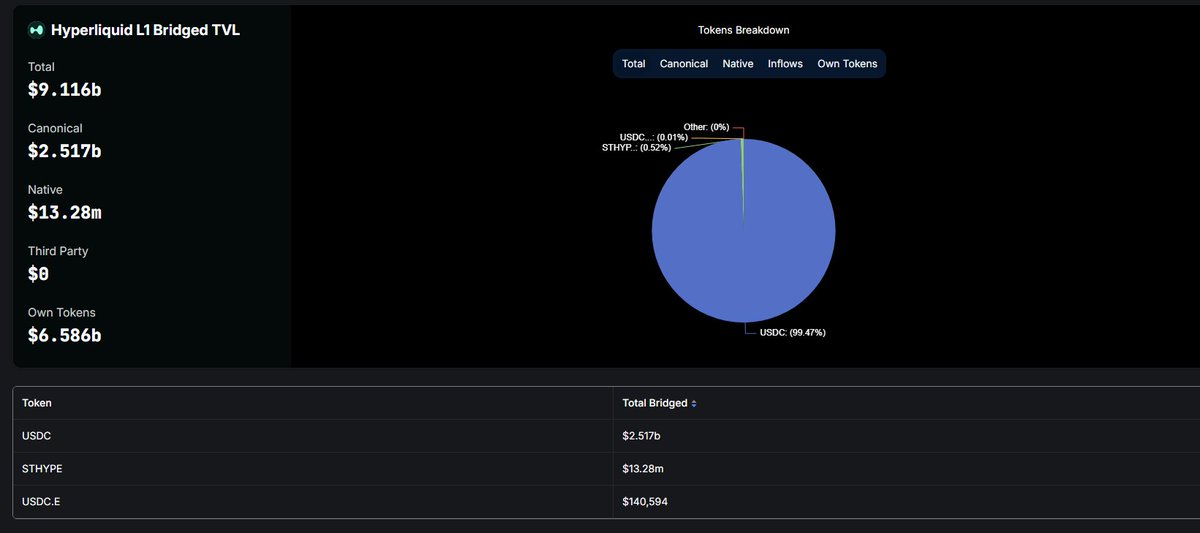Click the $140,594 table value
Screen dimensions: 1200x533
coord(645,502)
